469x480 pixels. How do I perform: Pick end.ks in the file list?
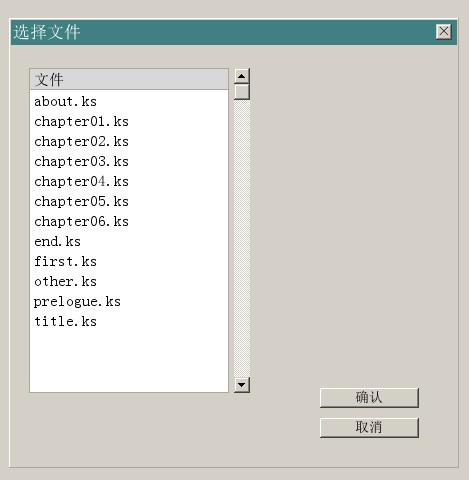pos(129,241)
